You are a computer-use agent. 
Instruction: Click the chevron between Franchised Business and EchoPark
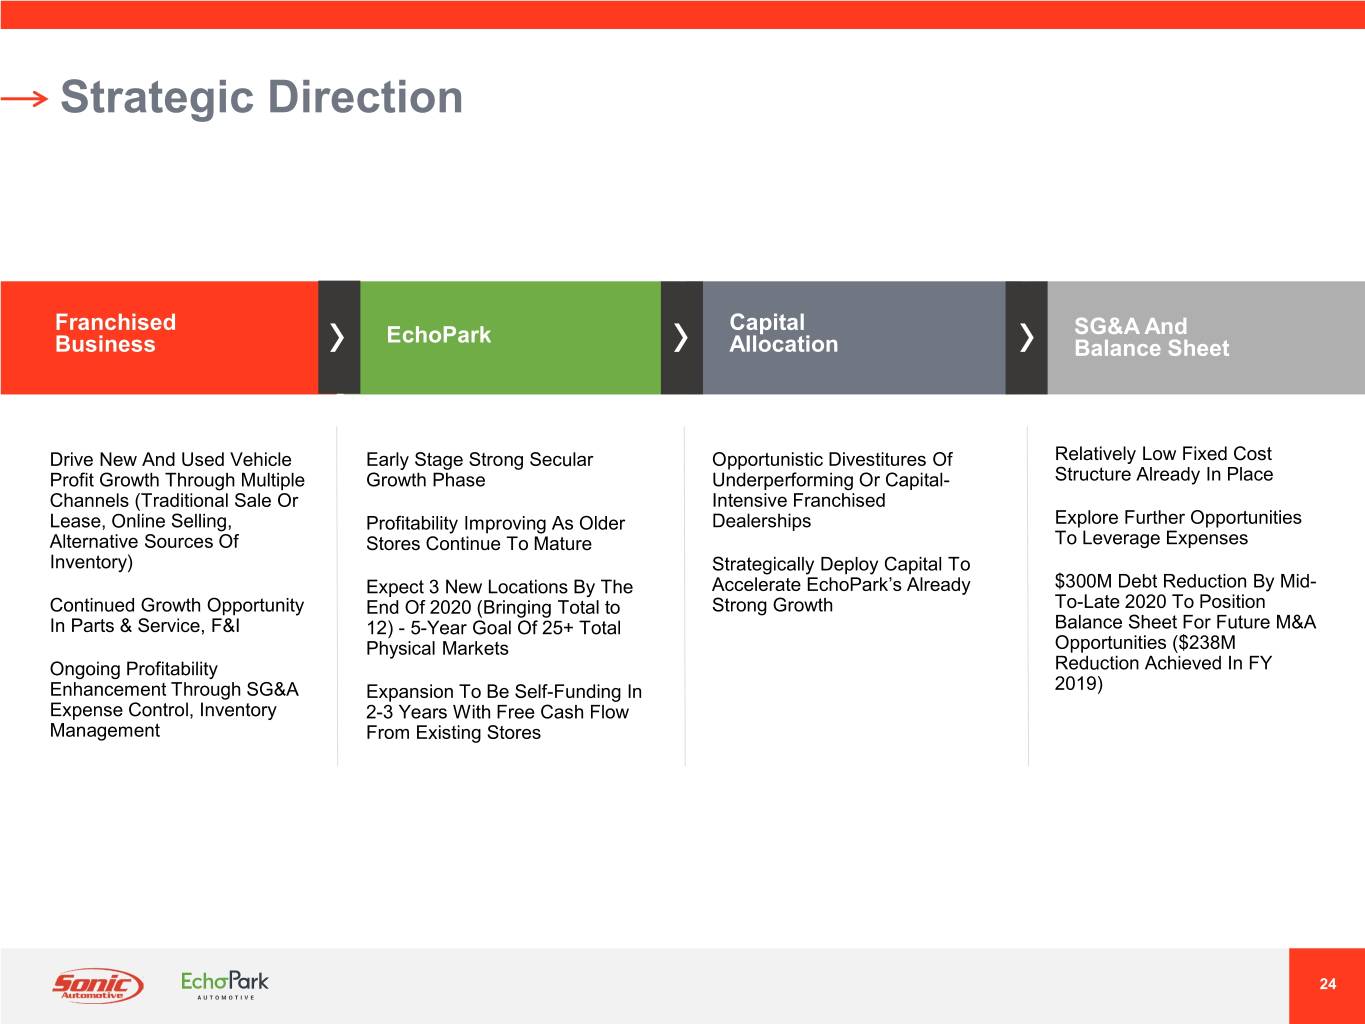tap(338, 337)
